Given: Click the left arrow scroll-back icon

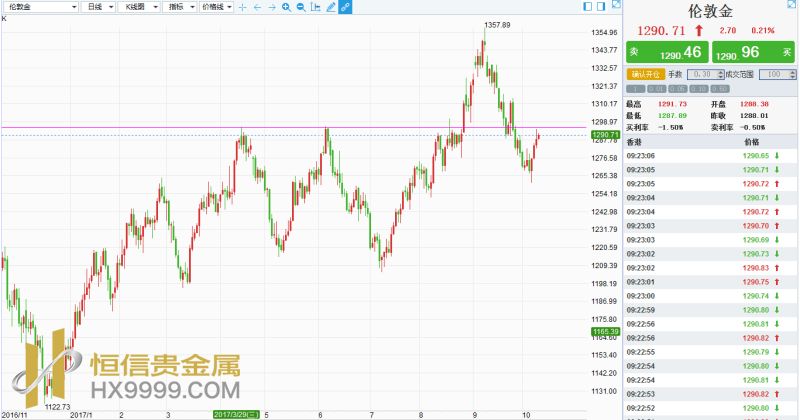Looking at the screenshot, I should tap(258, 7).
